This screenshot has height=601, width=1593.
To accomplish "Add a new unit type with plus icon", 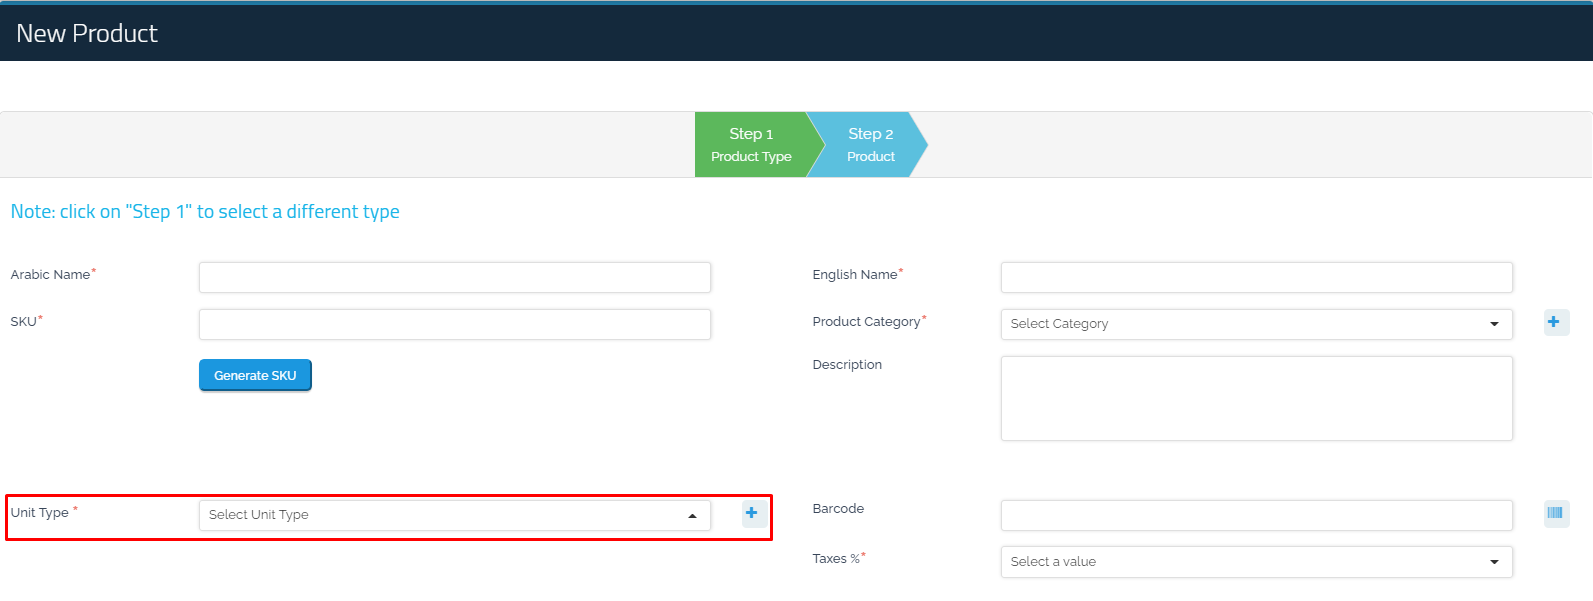I will pyautogui.click(x=752, y=513).
